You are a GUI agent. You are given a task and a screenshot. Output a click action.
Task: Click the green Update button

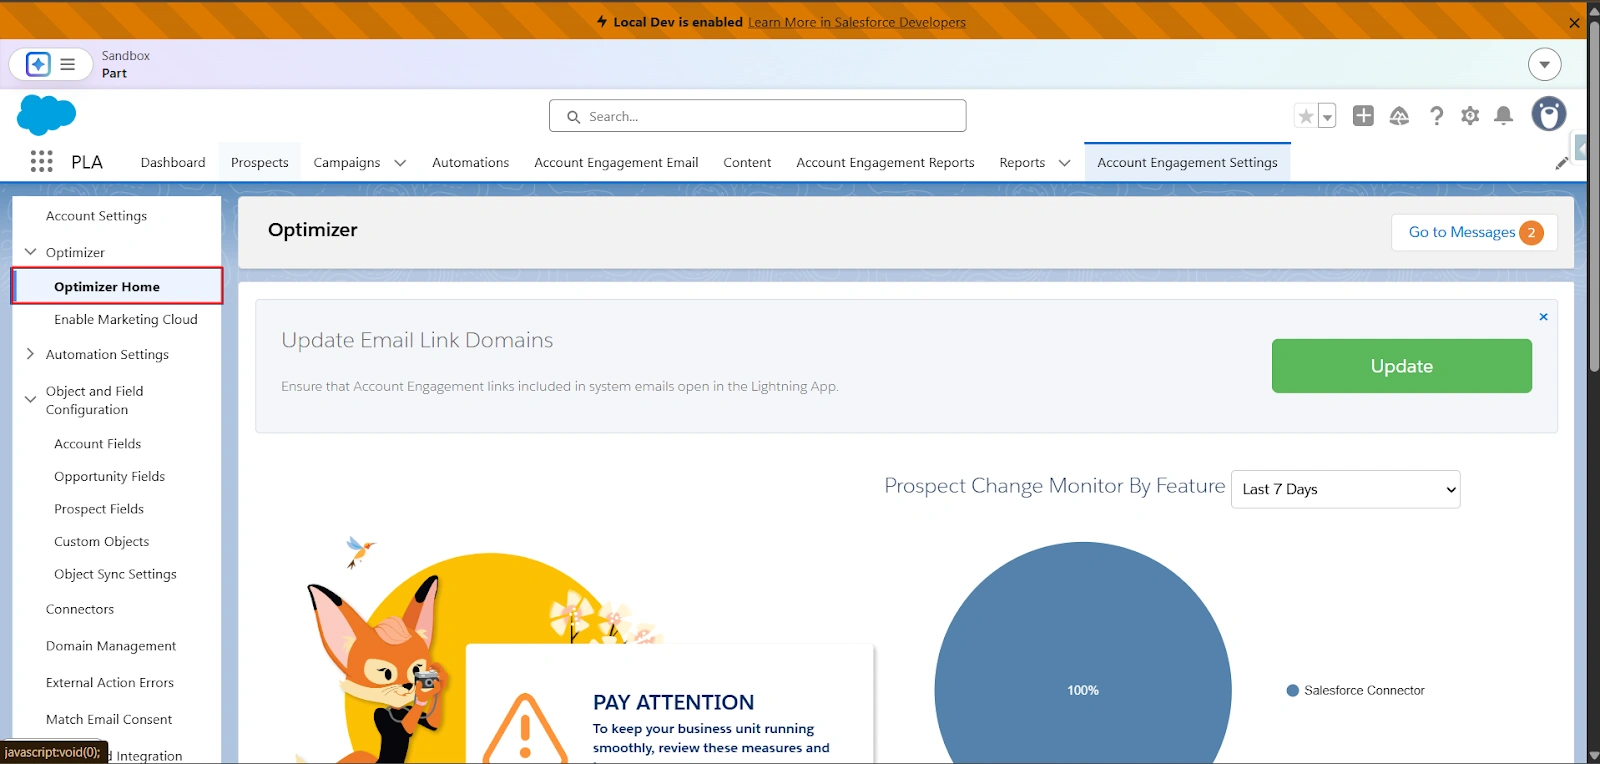[x=1401, y=366]
